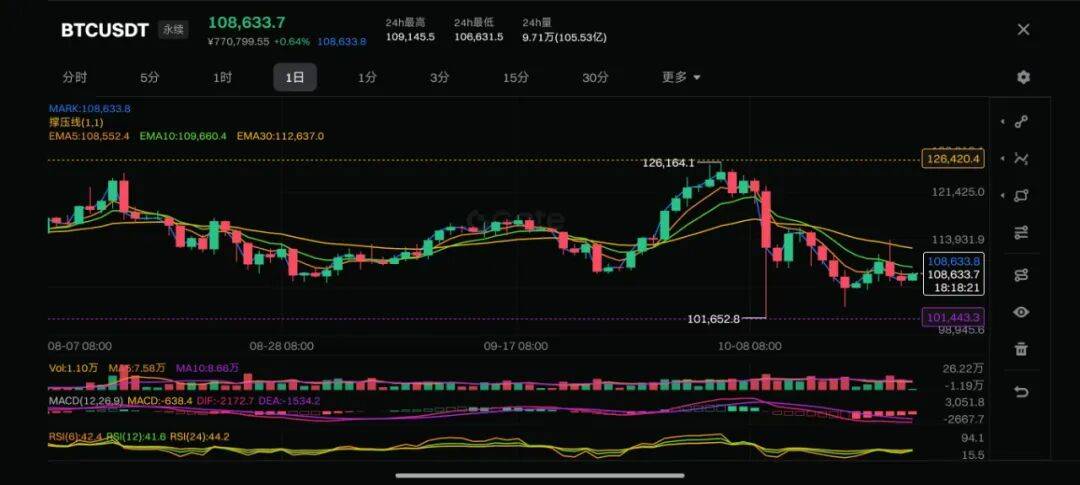This screenshot has height=485, width=1080.
Task: Close the chart with the X button
Action: 1023,30
